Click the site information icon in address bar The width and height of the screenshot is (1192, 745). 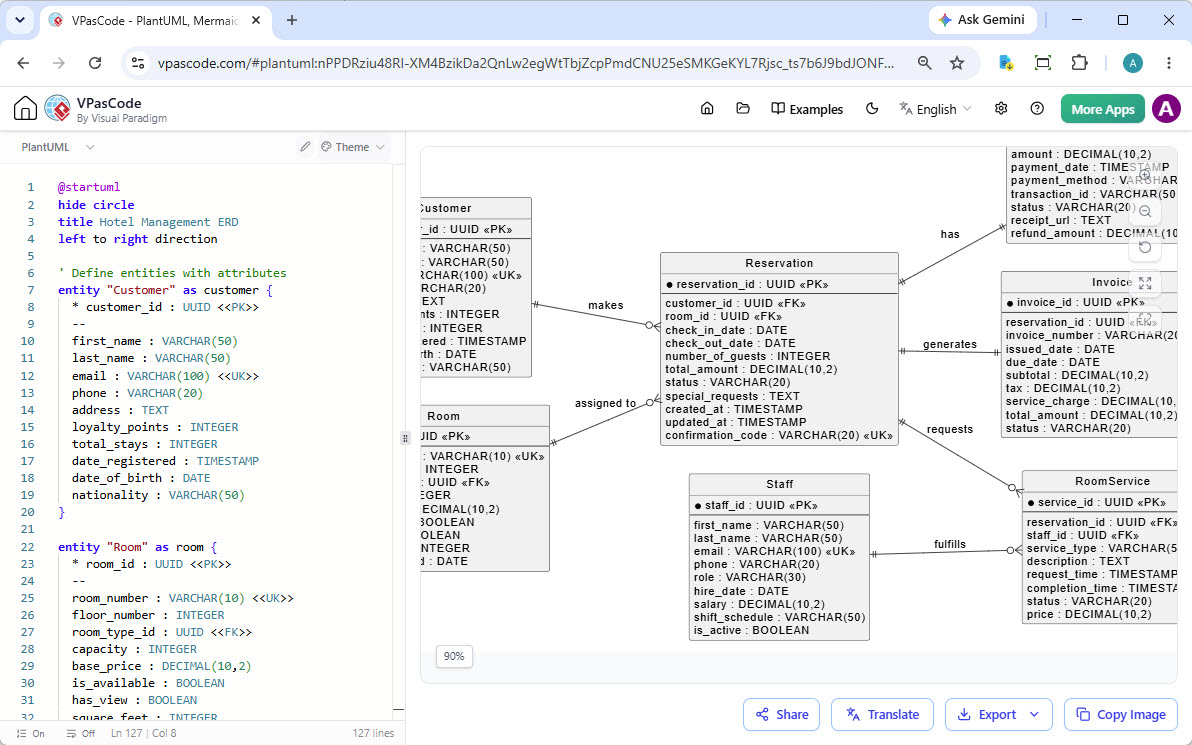(x=138, y=63)
